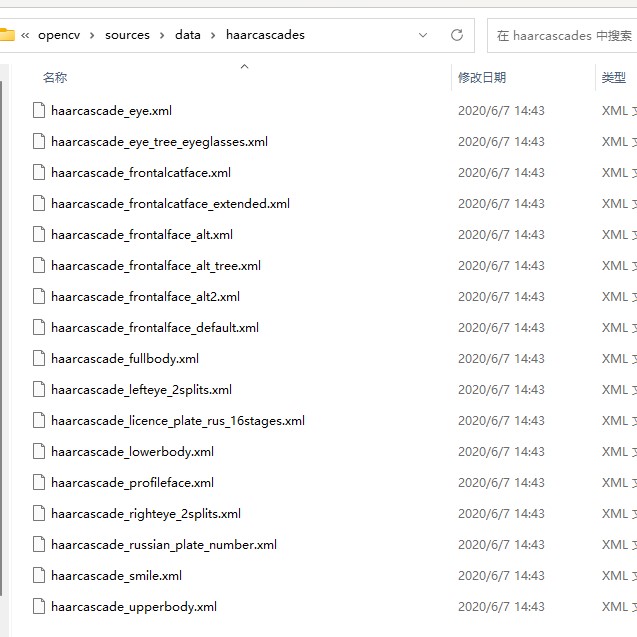
Task: Click modified date of haarcascade_righteye_2splits.xml
Action: pyautogui.click(x=501, y=514)
